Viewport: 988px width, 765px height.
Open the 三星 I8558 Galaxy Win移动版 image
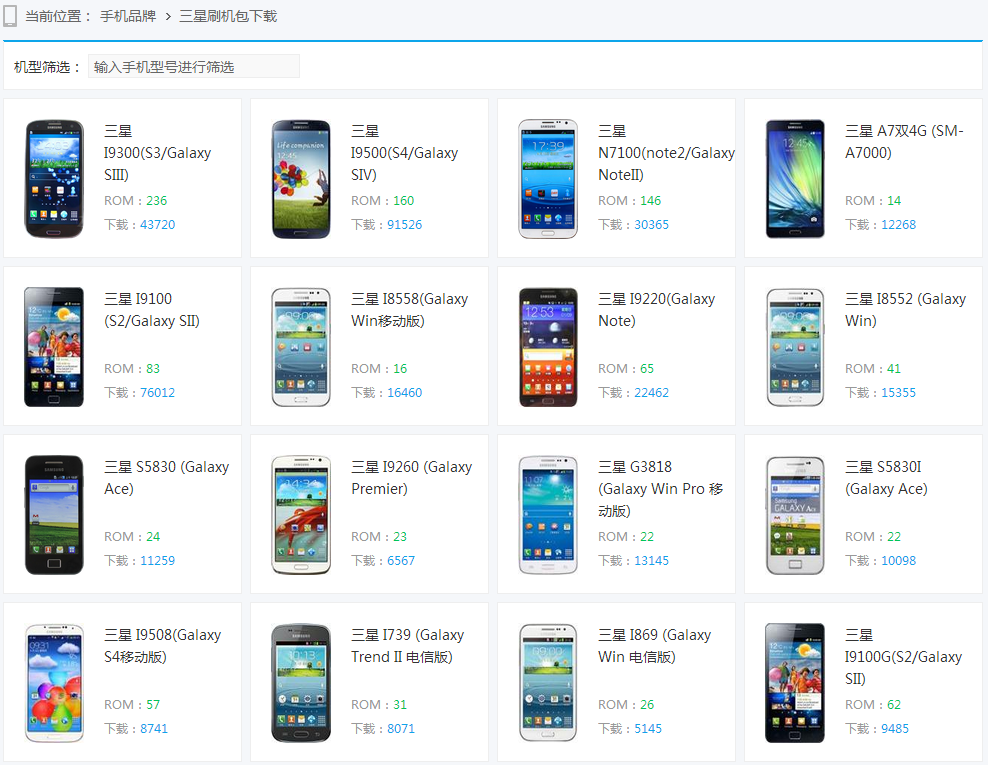[x=301, y=347]
